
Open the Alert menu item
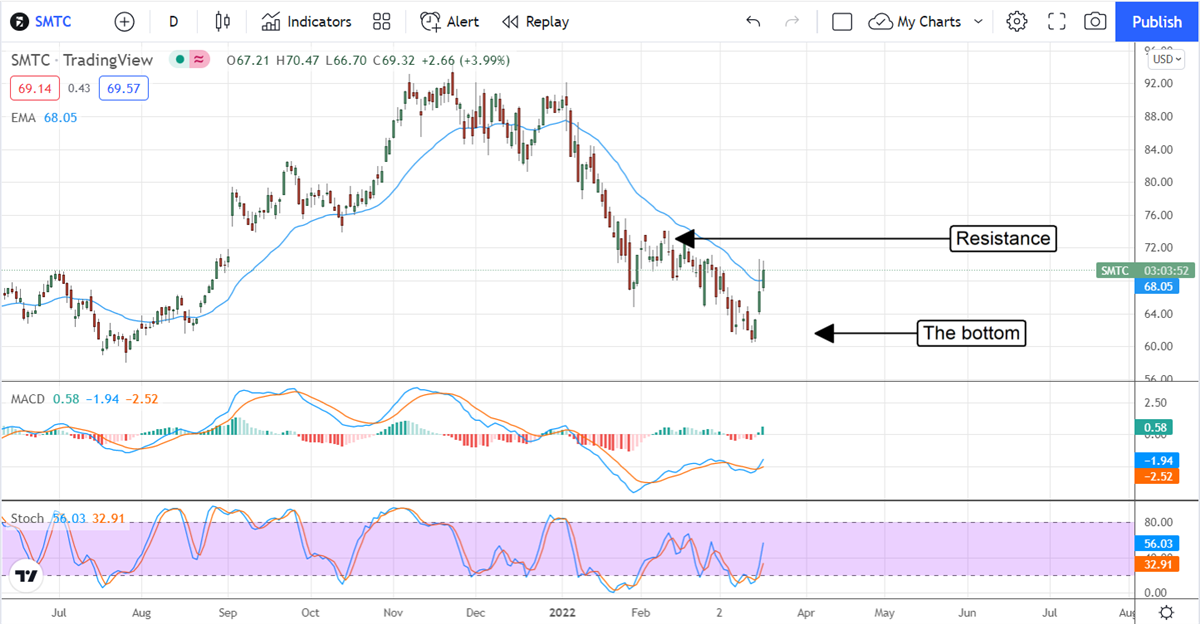450,21
